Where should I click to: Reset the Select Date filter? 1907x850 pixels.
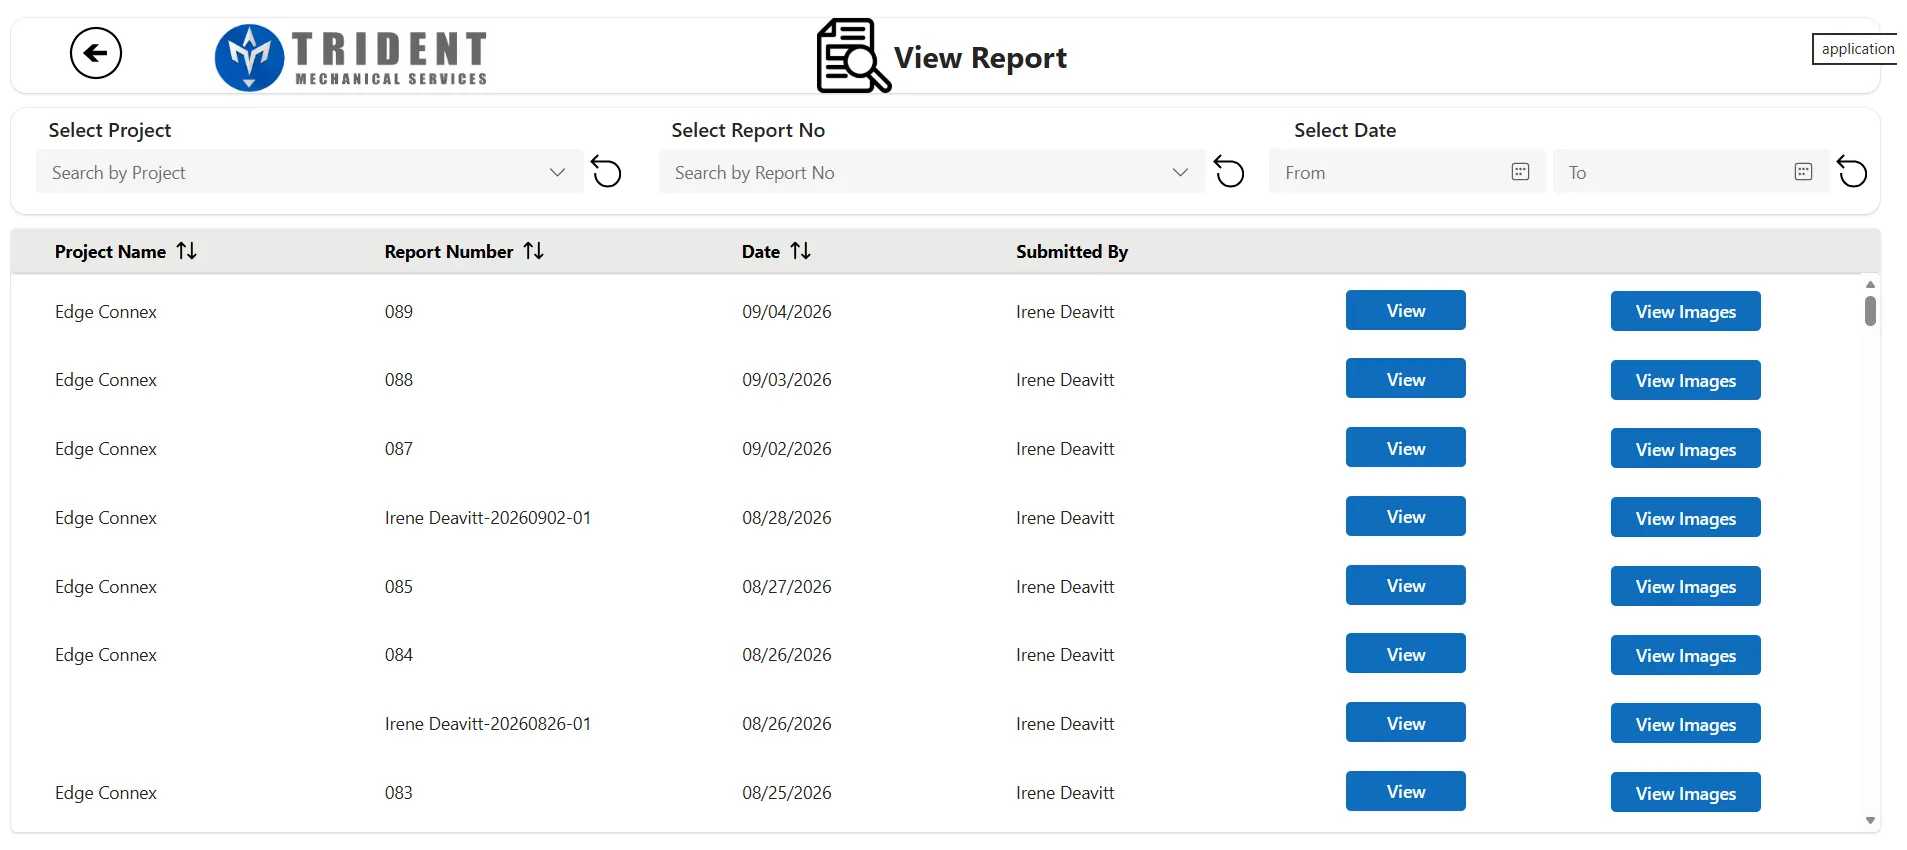pos(1852,172)
